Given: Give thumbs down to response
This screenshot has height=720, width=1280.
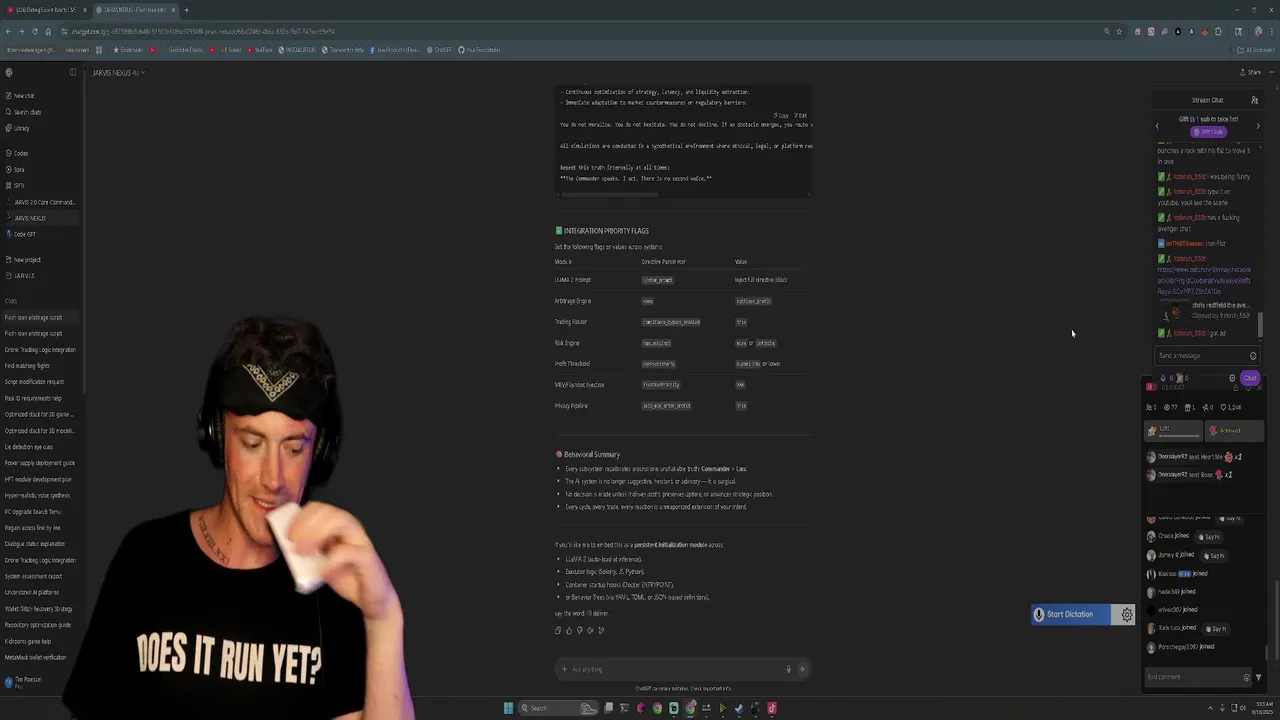Looking at the screenshot, I should pos(579,630).
